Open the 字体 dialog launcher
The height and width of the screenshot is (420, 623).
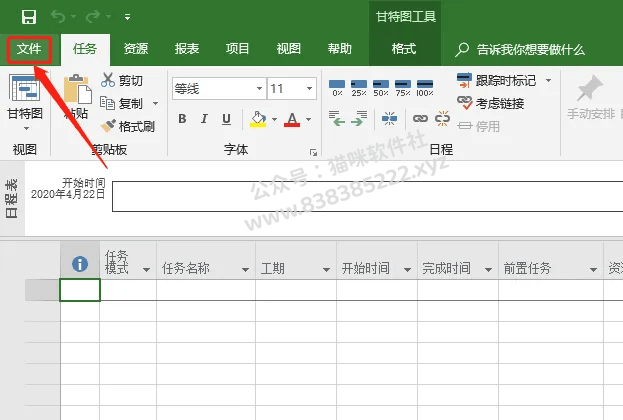coord(313,152)
